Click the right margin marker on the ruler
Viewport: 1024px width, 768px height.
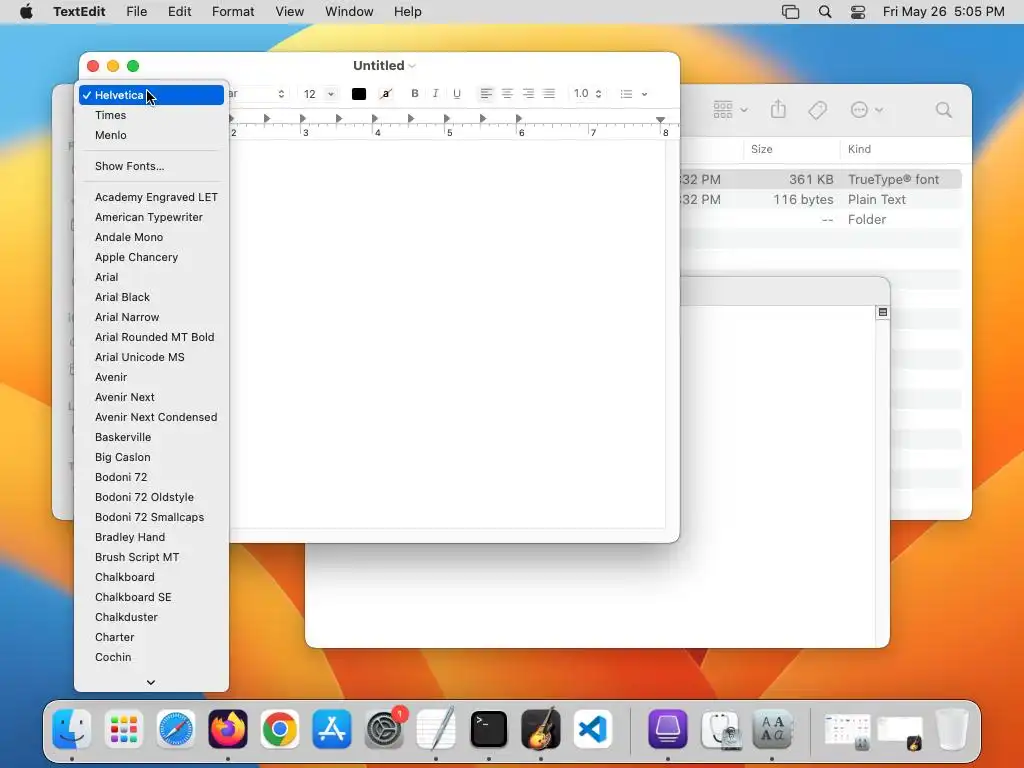click(661, 120)
